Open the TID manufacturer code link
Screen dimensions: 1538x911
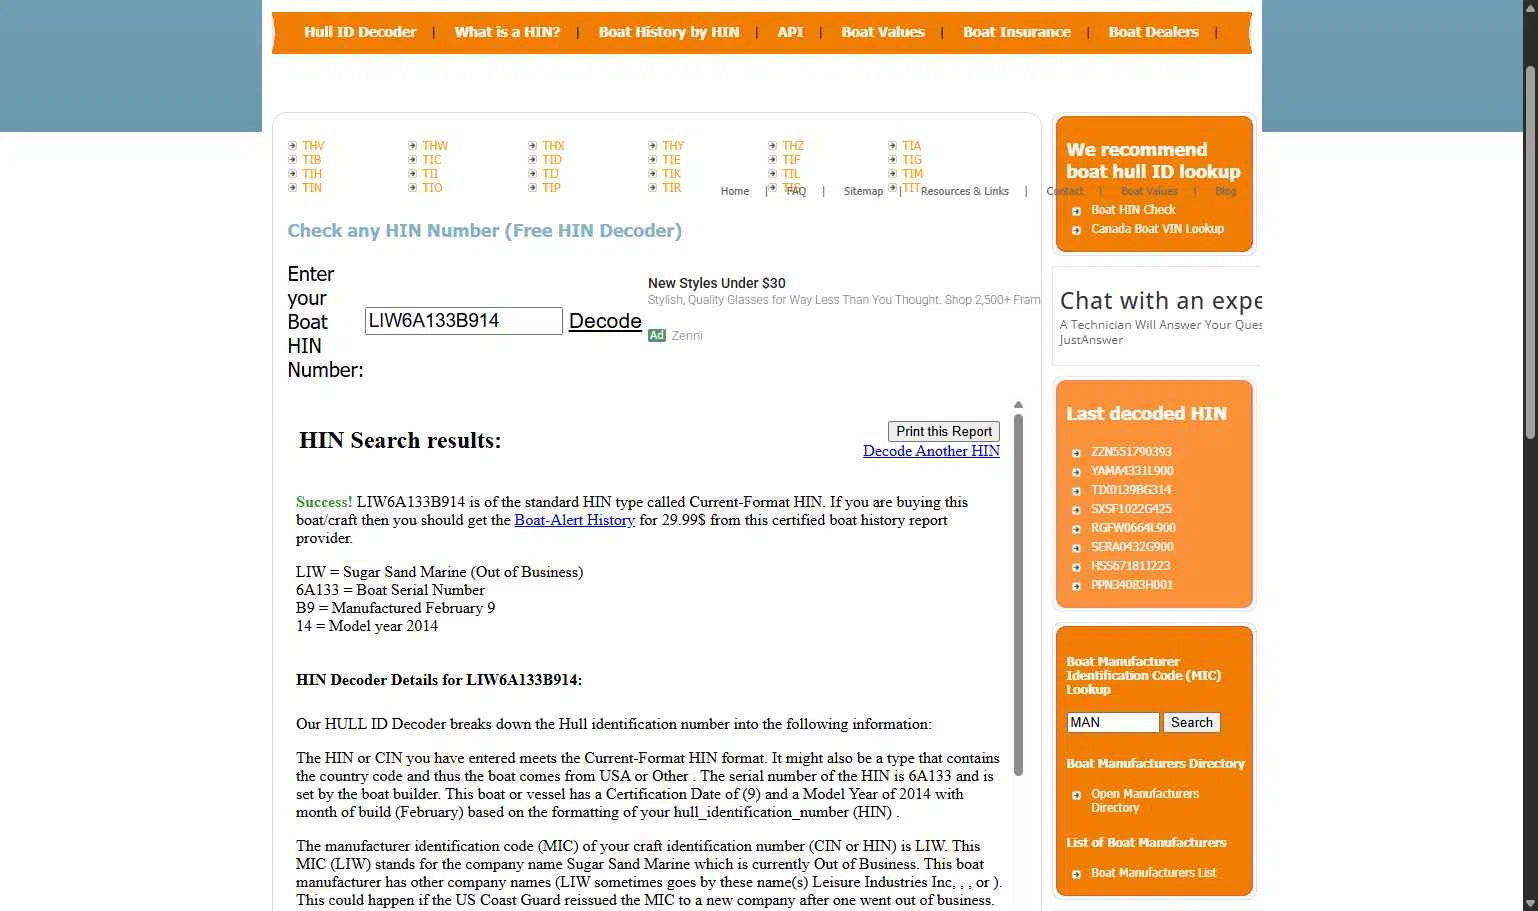point(552,160)
